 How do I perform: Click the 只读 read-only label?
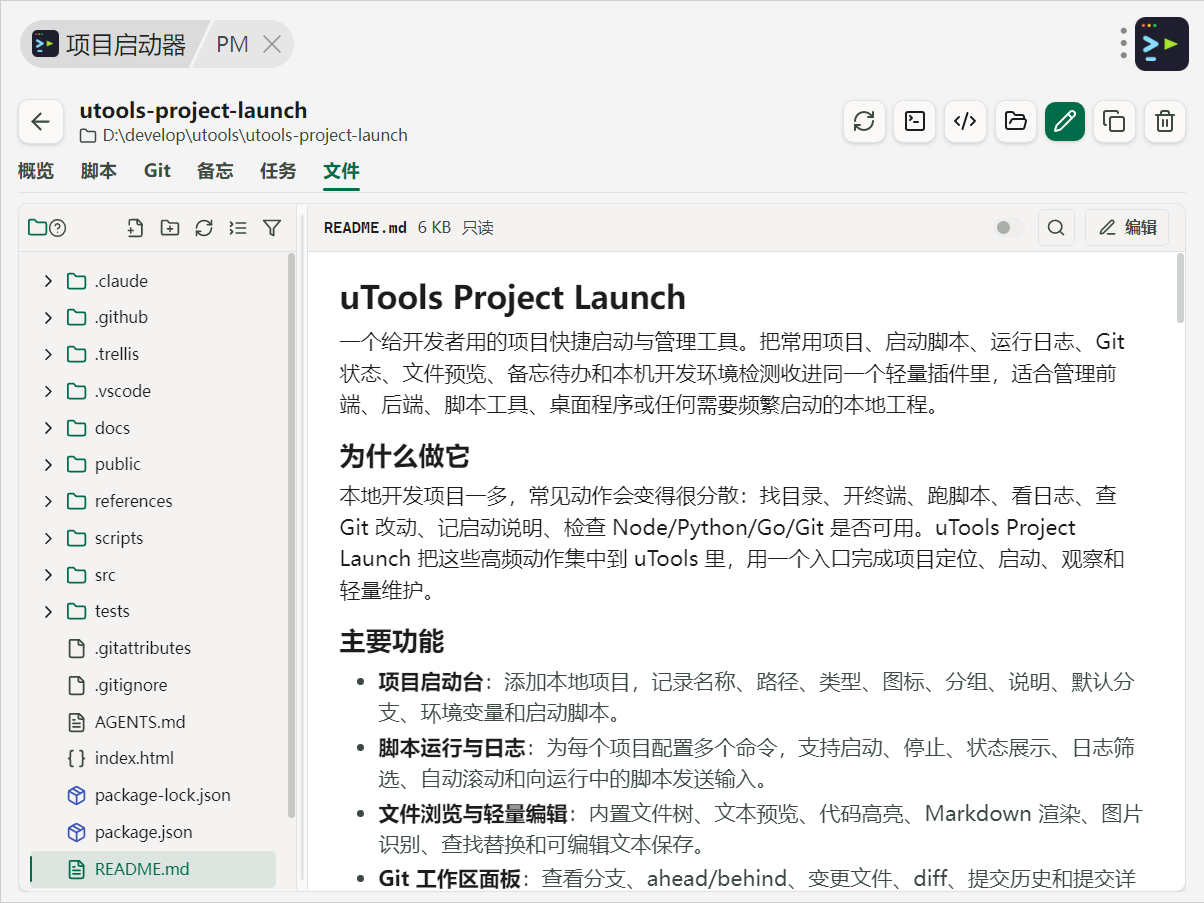click(x=478, y=228)
